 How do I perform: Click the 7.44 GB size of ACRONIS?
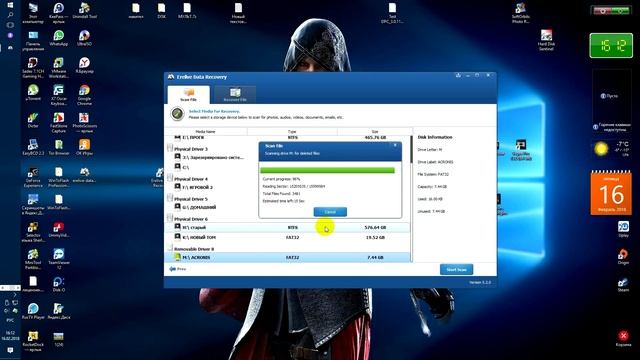[375, 258]
